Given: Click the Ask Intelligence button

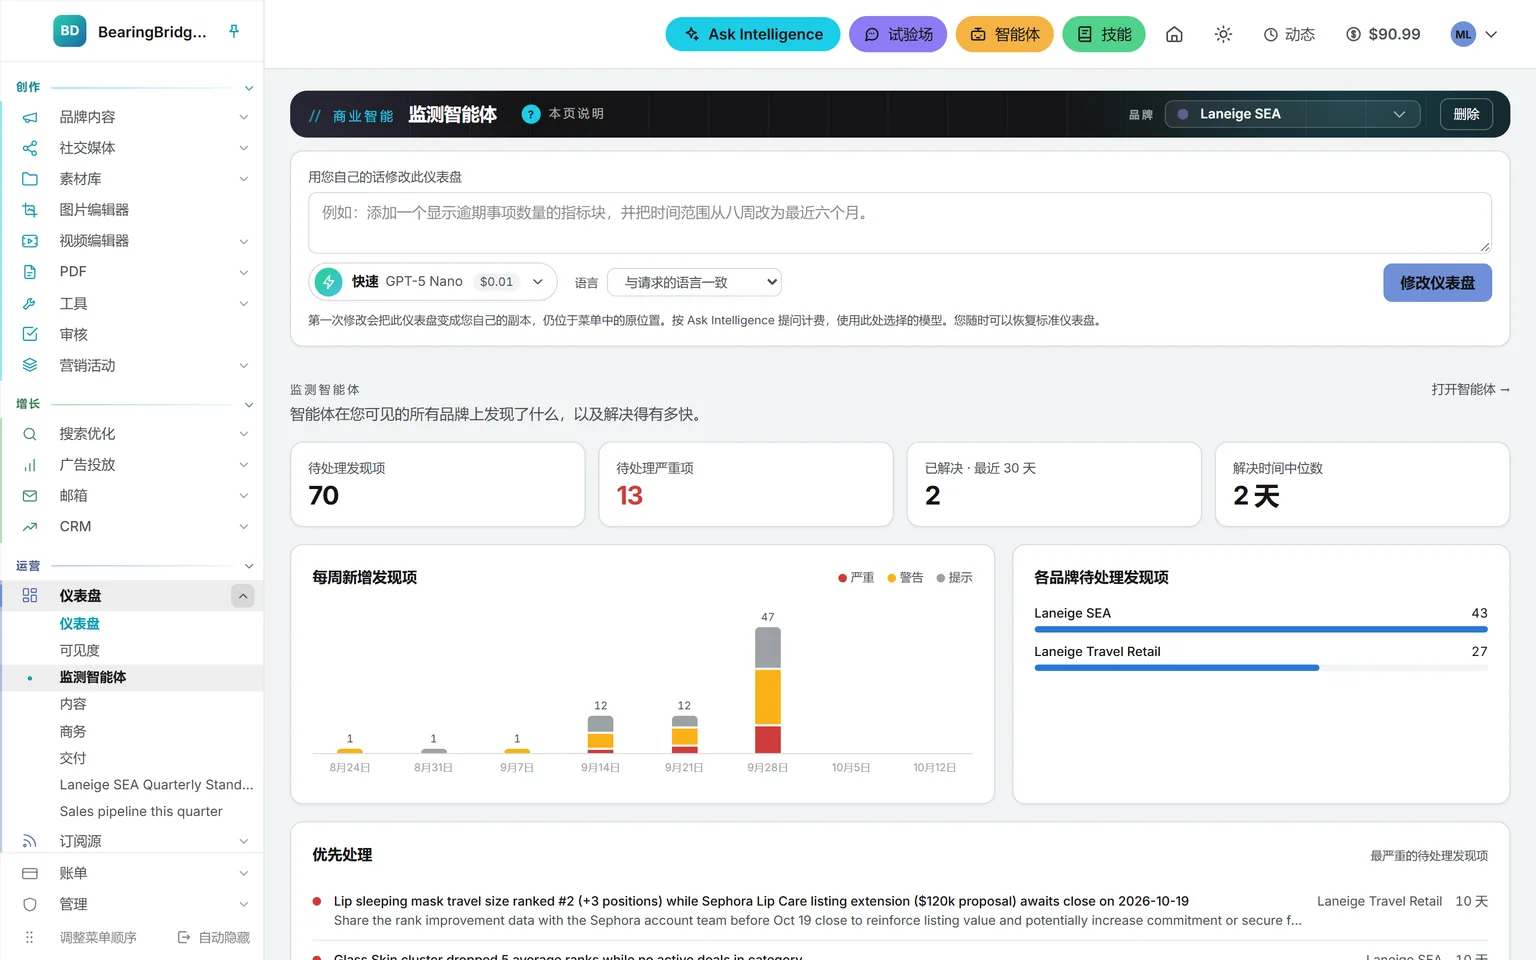Looking at the screenshot, I should pyautogui.click(x=753, y=34).
